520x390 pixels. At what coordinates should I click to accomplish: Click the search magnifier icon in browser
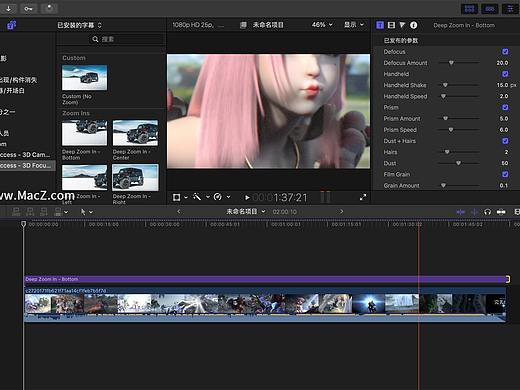[x=95, y=39]
